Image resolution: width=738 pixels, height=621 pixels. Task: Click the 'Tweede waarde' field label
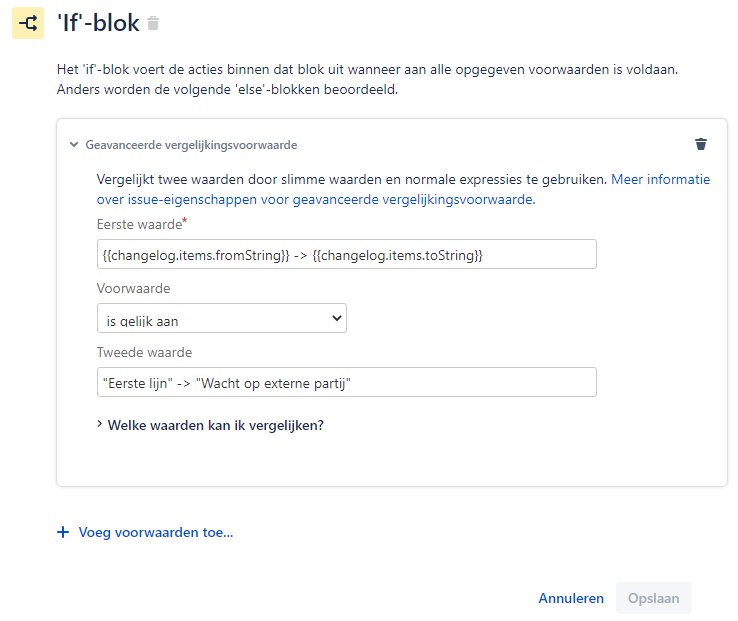coord(144,352)
